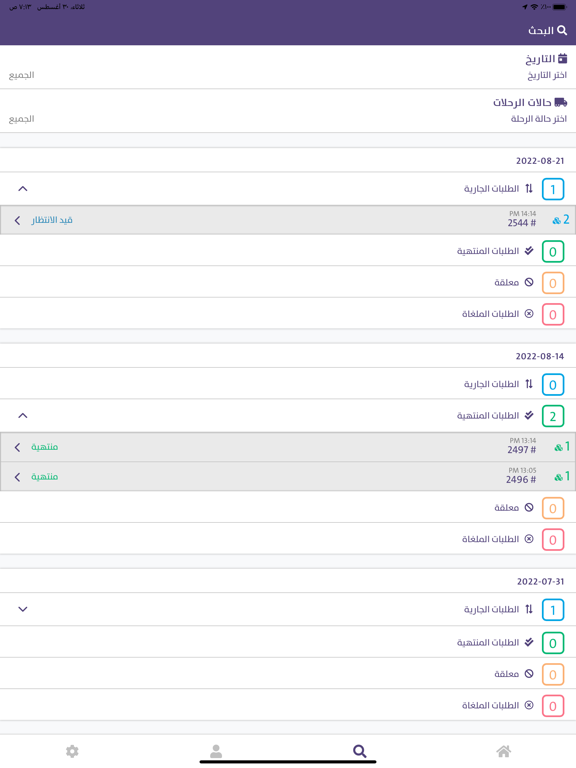Click double-check icon under 2022-07-31

(x=529, y=642)
